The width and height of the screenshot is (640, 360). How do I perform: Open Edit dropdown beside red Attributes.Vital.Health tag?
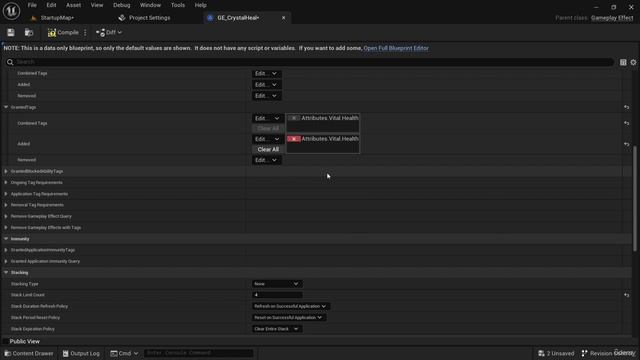268,139
